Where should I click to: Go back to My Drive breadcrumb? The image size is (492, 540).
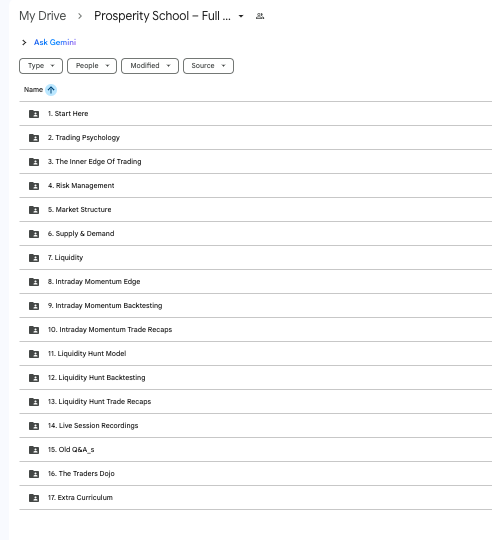coord(43,16)
